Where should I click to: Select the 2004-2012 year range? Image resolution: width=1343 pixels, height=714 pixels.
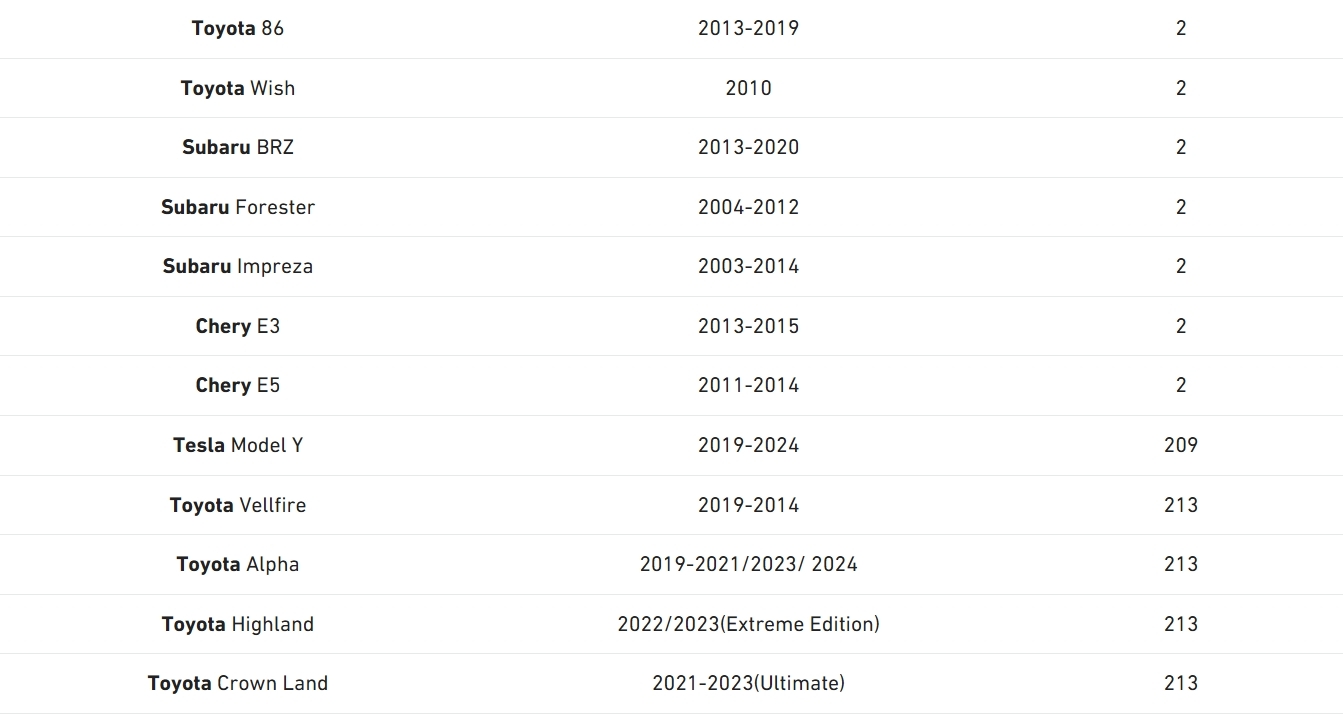[x=748, y=207]
